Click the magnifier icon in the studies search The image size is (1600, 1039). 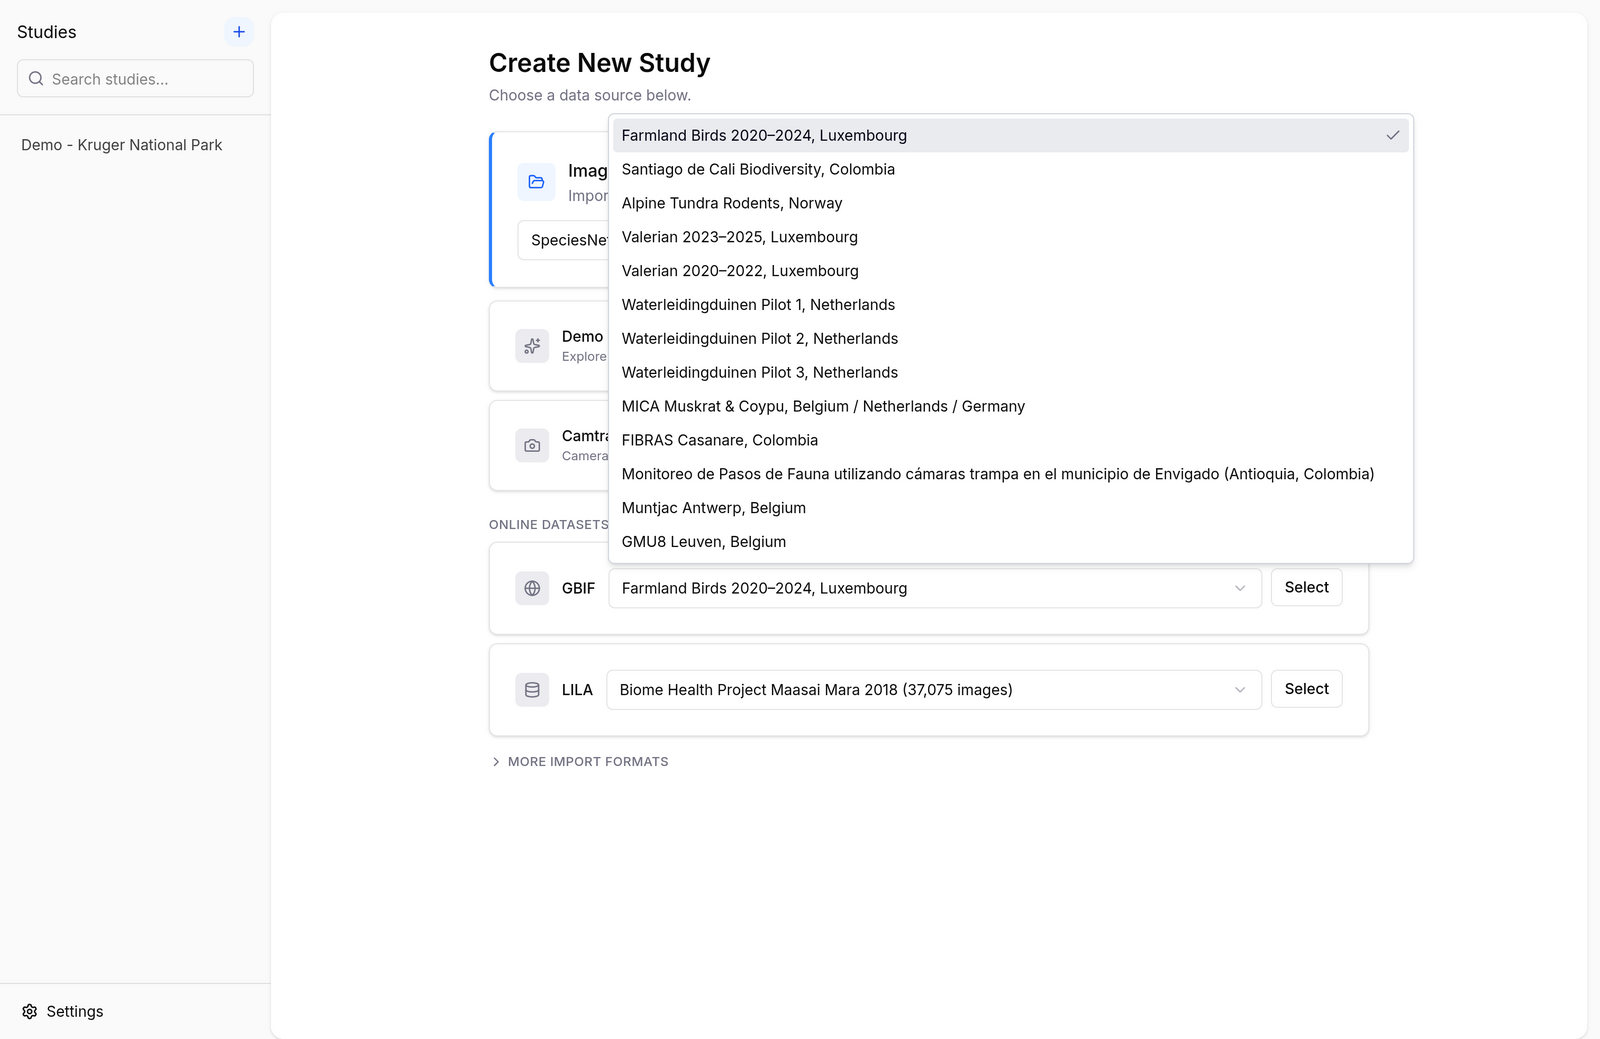tap(36, 79)
